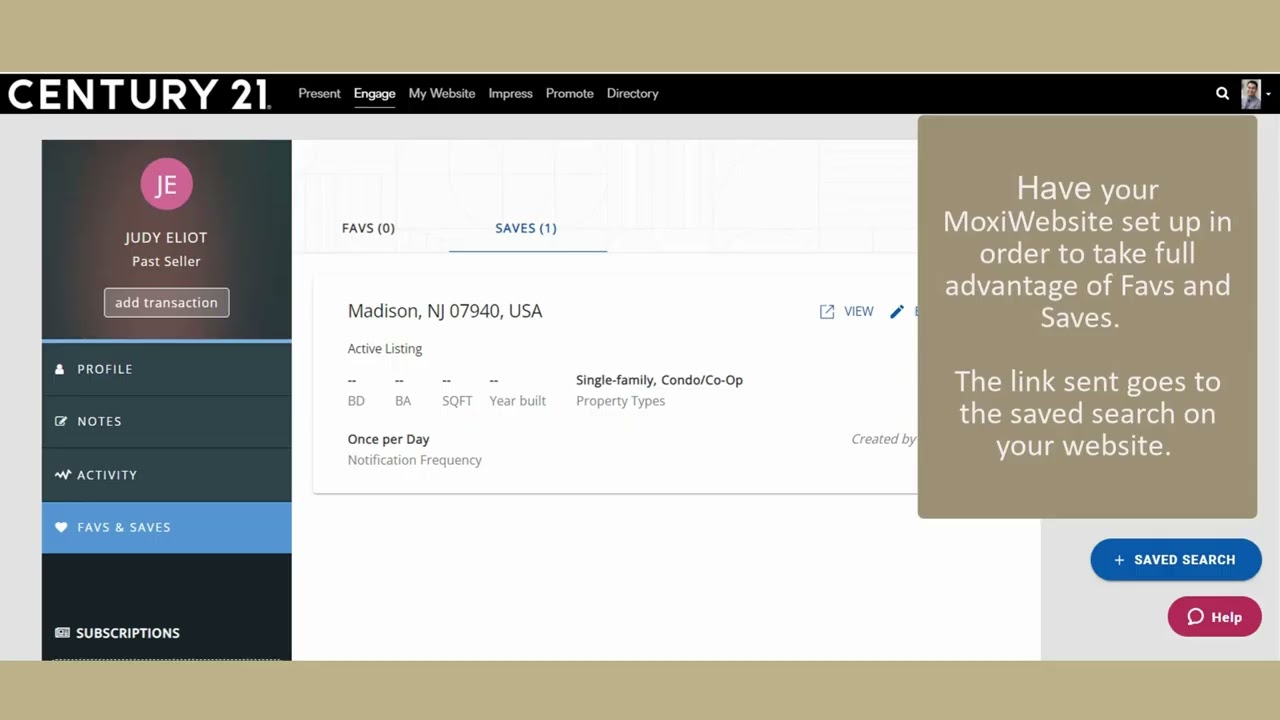Viewport: 1280px width, 720px height.
Task: Select Favs & Saves in sidebar
Action: coord(166,527)
